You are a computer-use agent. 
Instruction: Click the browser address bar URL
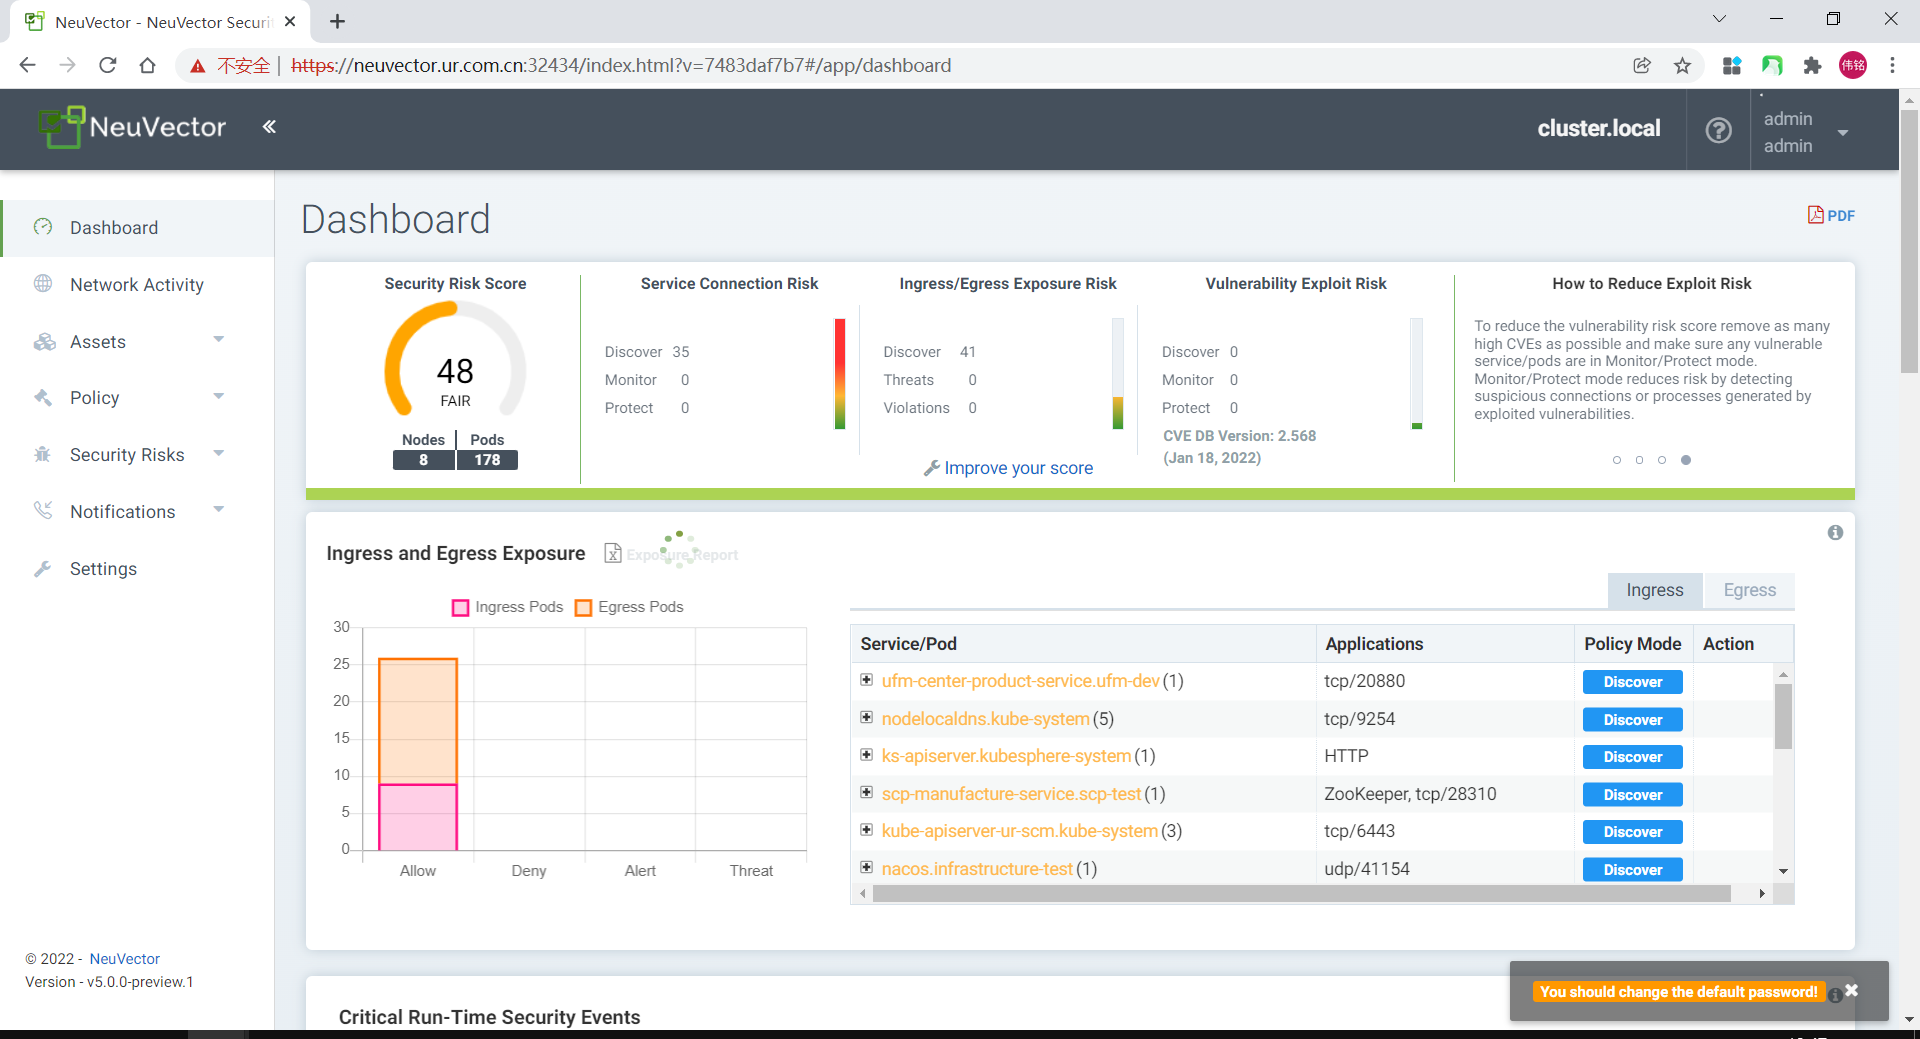(621, 65)
